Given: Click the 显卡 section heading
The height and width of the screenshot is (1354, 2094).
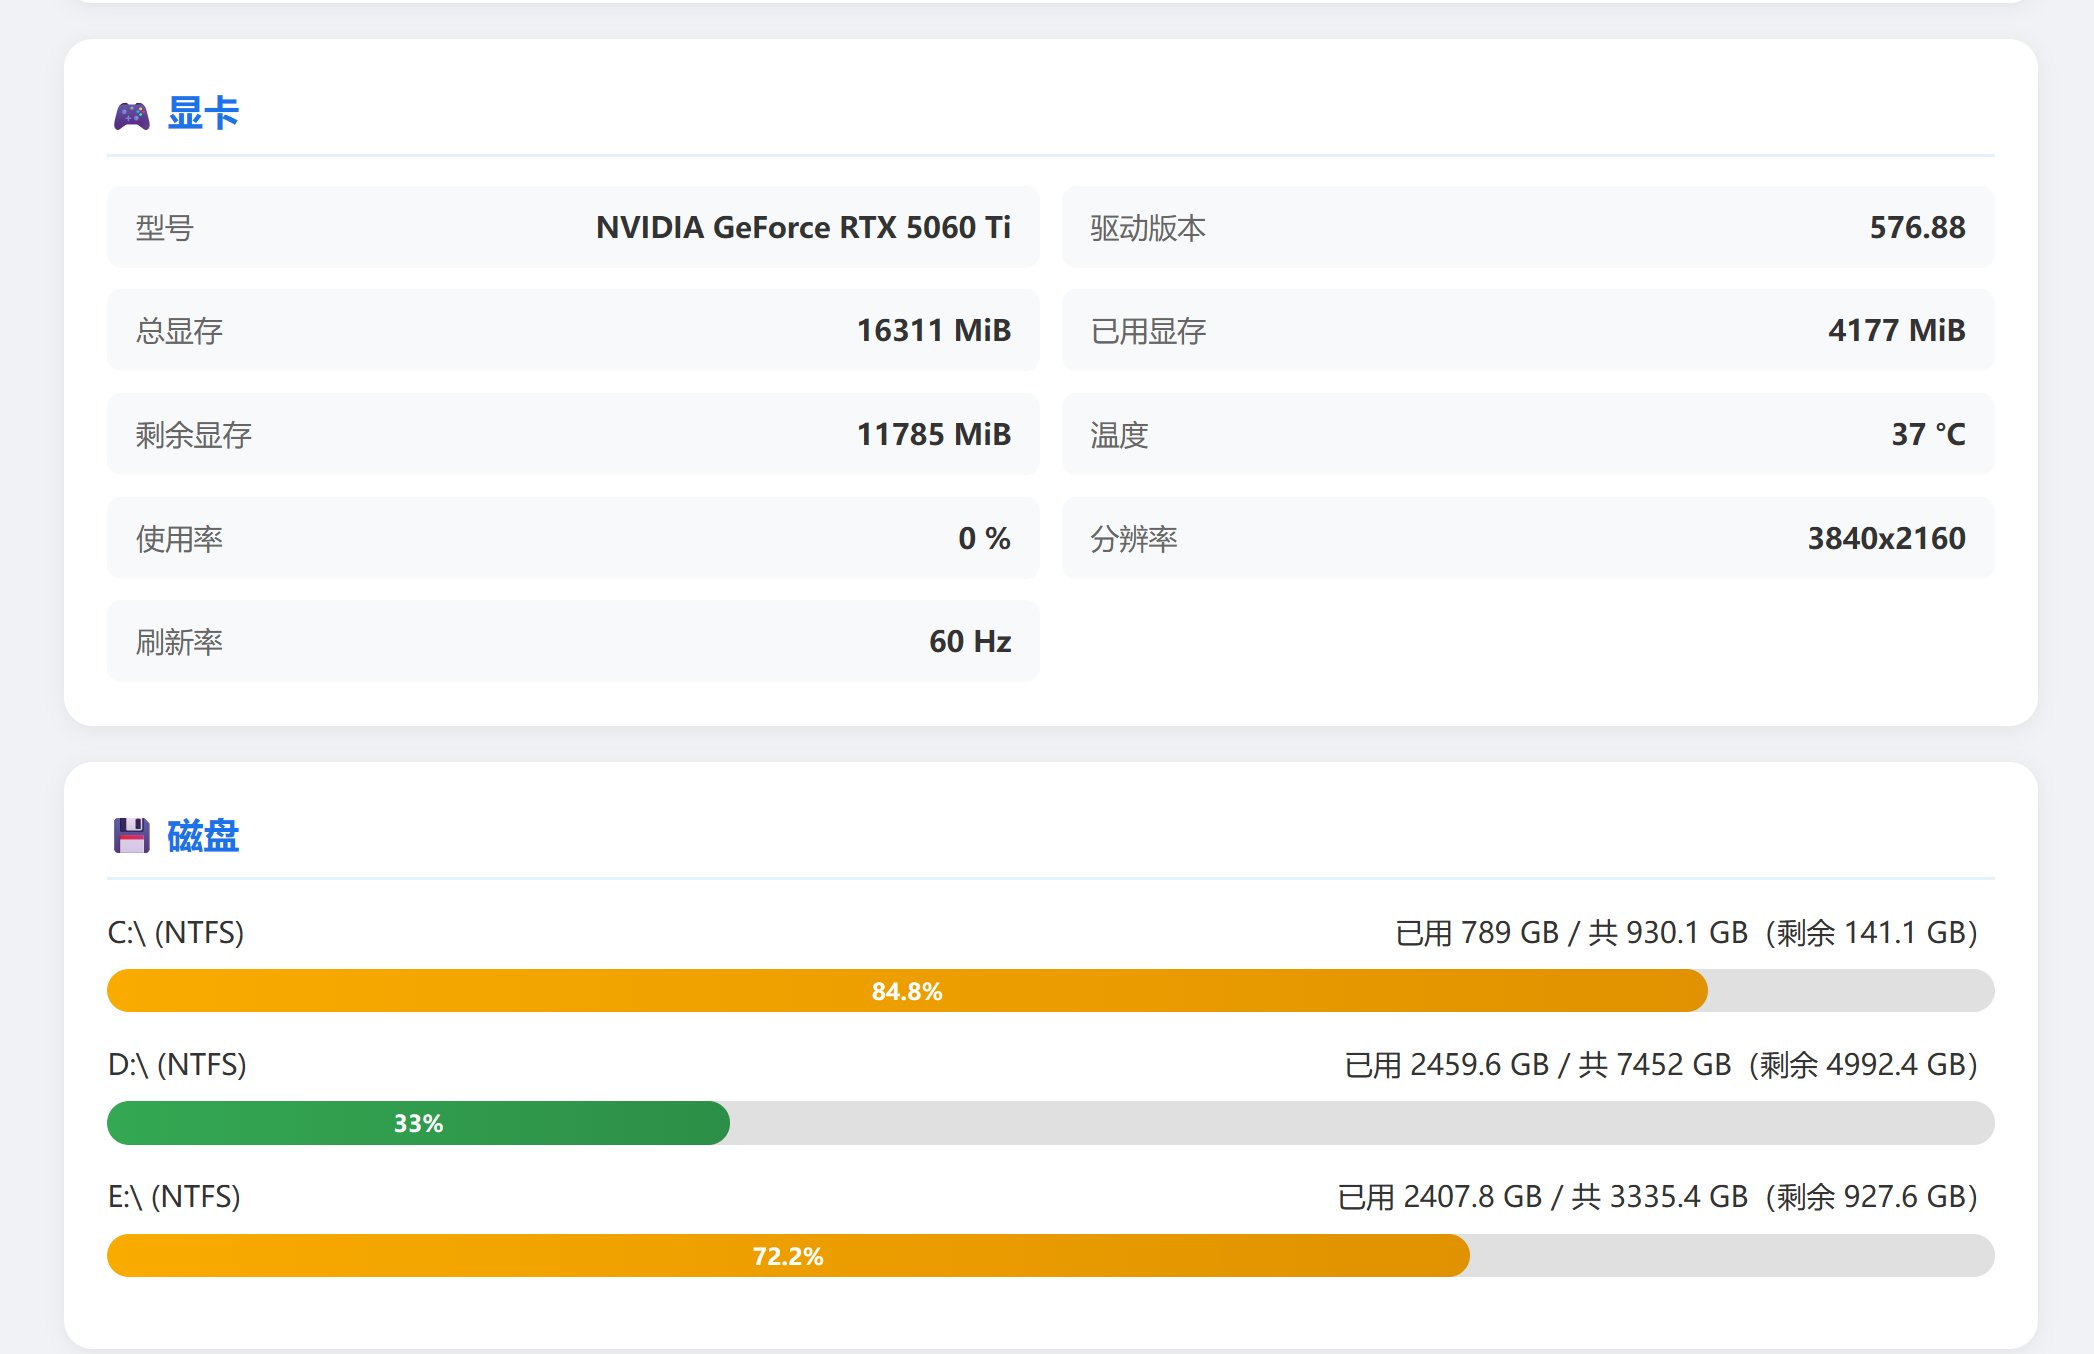Looking at the screenshot, I should pyautogui.click(x=203, y=114).
